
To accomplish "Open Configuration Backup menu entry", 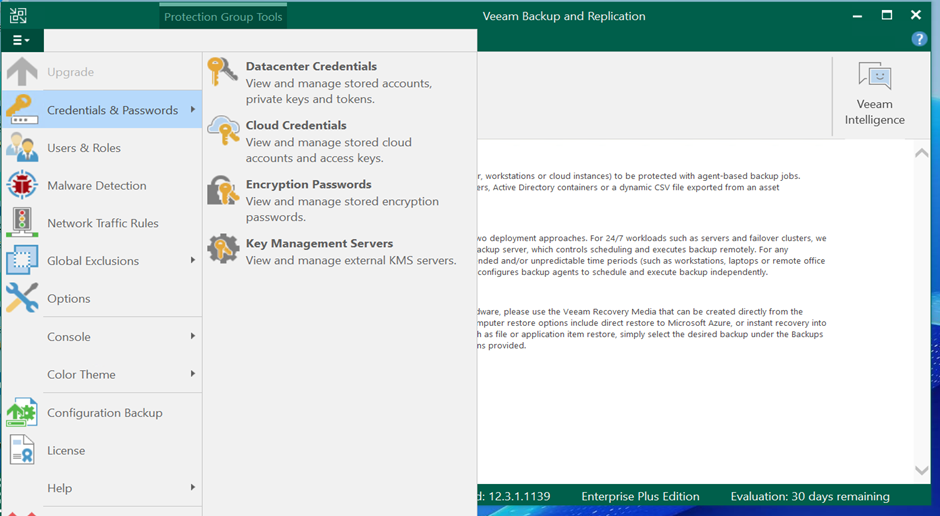I will pos(102,412).
